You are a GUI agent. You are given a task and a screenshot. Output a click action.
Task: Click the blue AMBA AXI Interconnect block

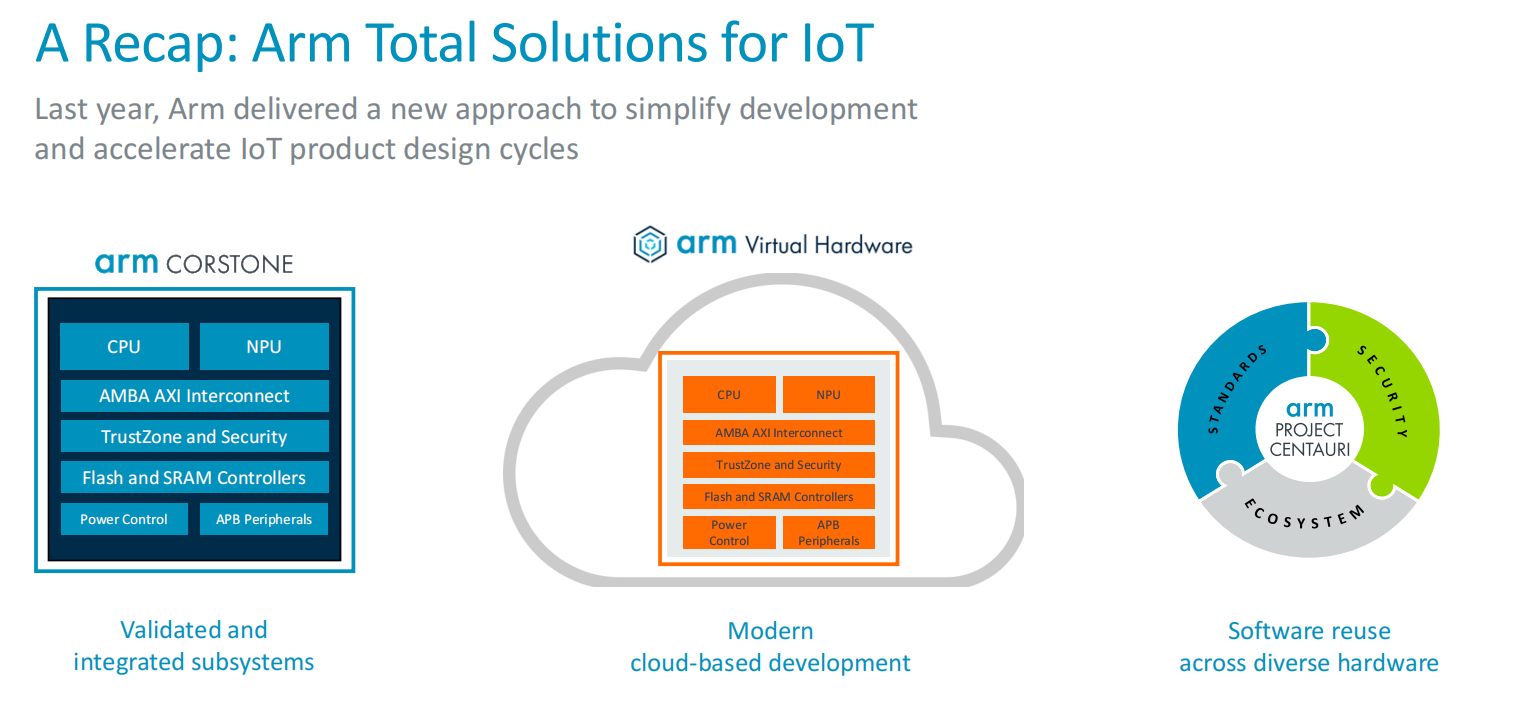(x=194, y=396)
